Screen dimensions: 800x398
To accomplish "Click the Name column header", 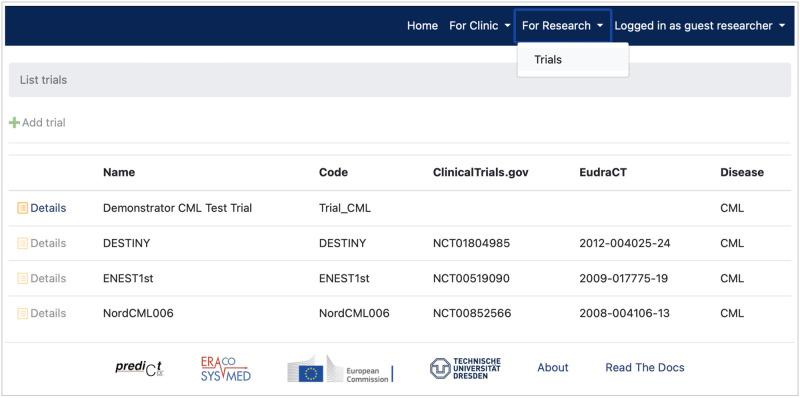I will pos(119,172).
